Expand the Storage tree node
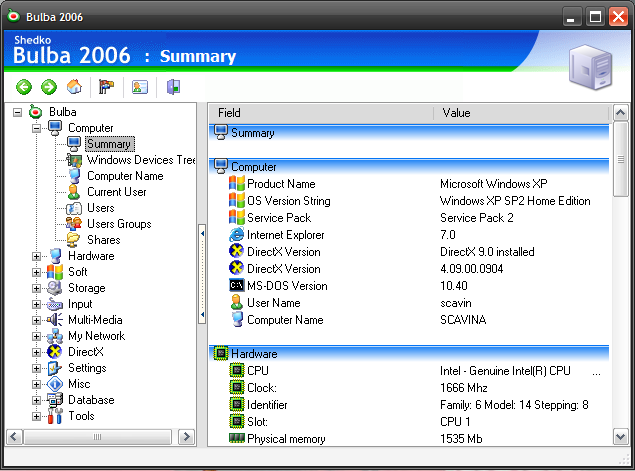Image resolution: width=635 pixels, height=471 pixels. (x=36, y=288)
